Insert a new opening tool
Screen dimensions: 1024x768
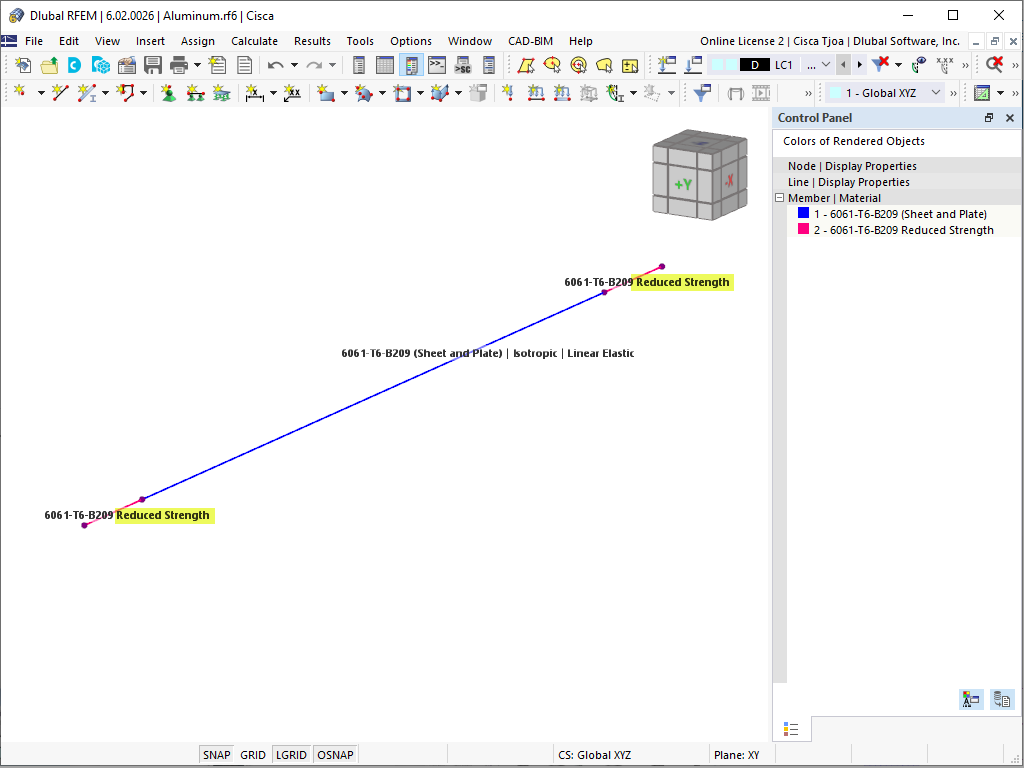click(402, 93)
